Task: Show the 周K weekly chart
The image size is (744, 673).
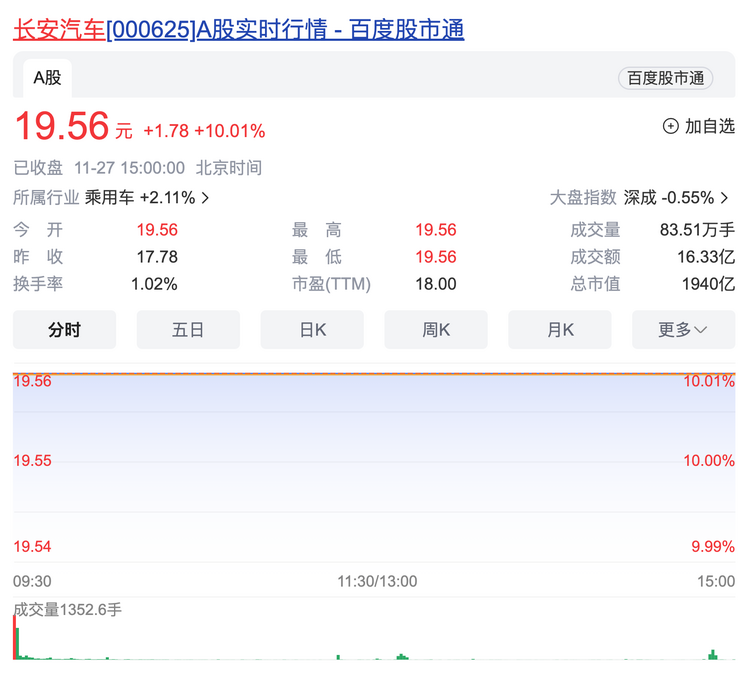Action: click(436, 330)
